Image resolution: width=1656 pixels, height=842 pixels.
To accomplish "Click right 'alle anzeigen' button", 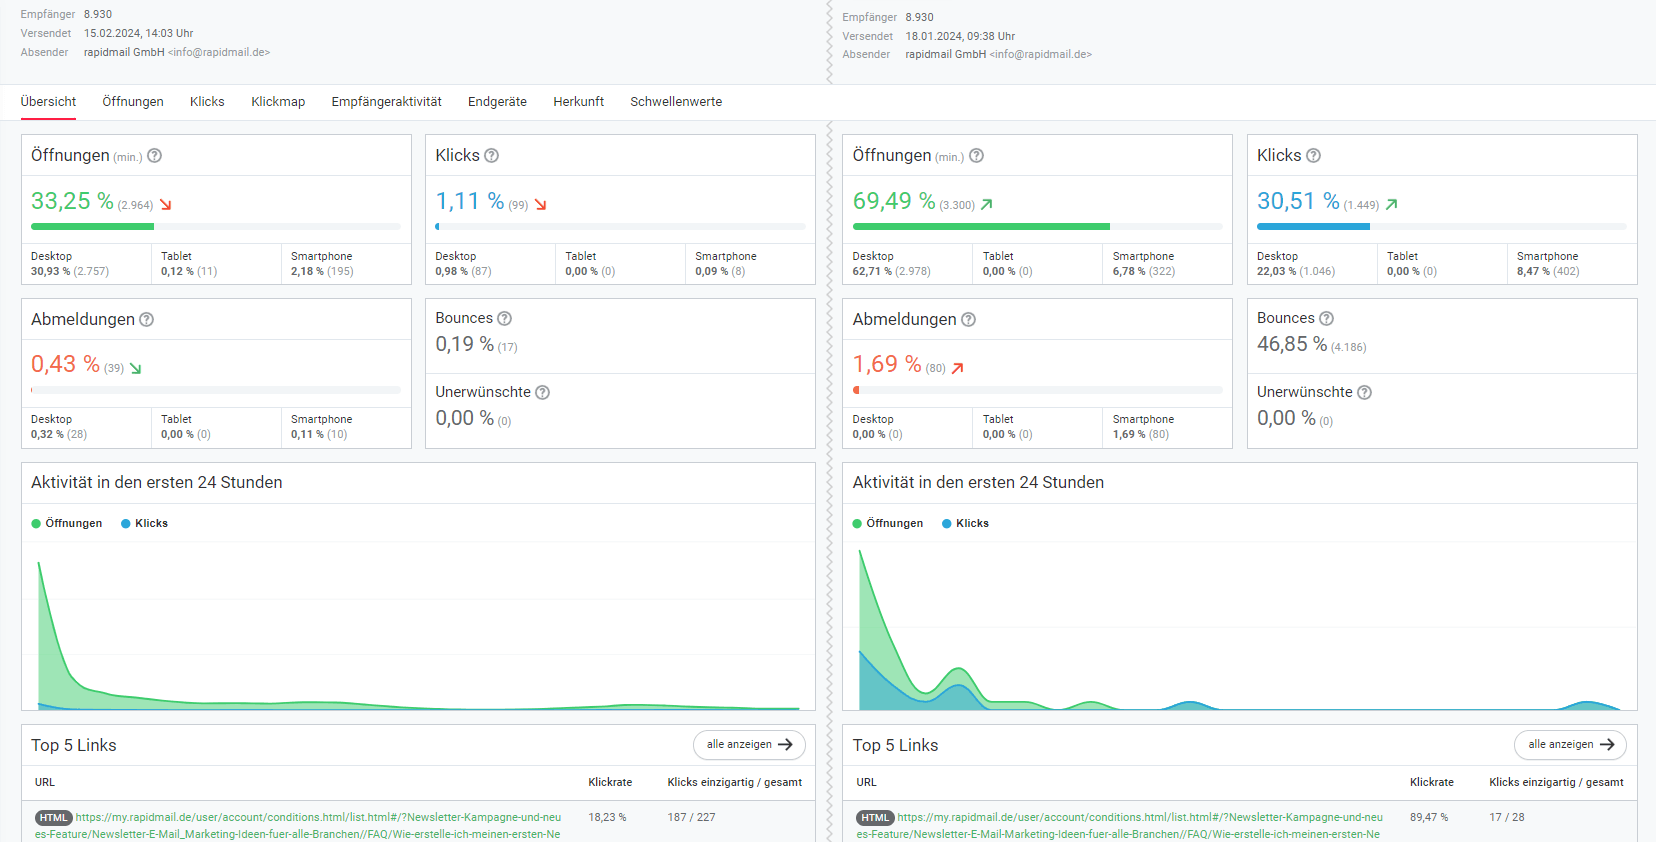I will click(1570, 745).
